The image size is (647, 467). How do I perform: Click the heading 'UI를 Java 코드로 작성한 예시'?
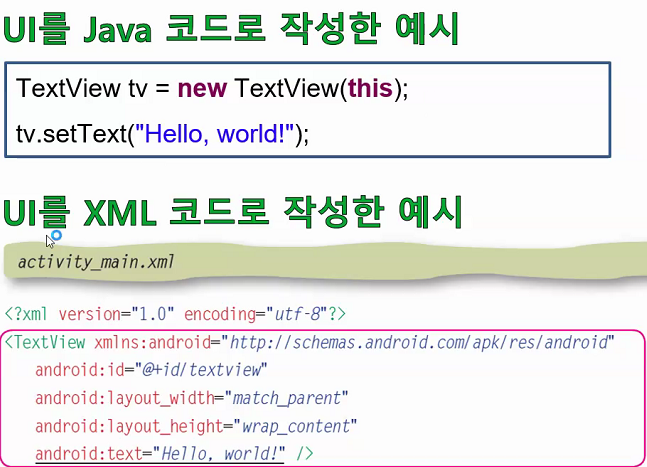click(x=231, y=28)
